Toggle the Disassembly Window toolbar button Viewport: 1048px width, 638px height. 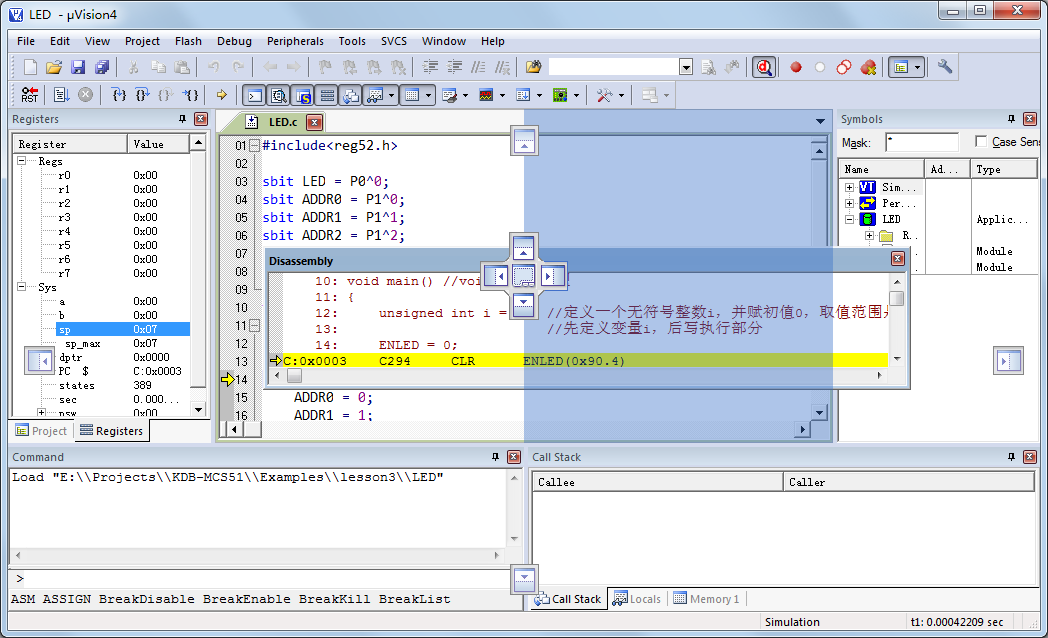(x=278, y=95)
